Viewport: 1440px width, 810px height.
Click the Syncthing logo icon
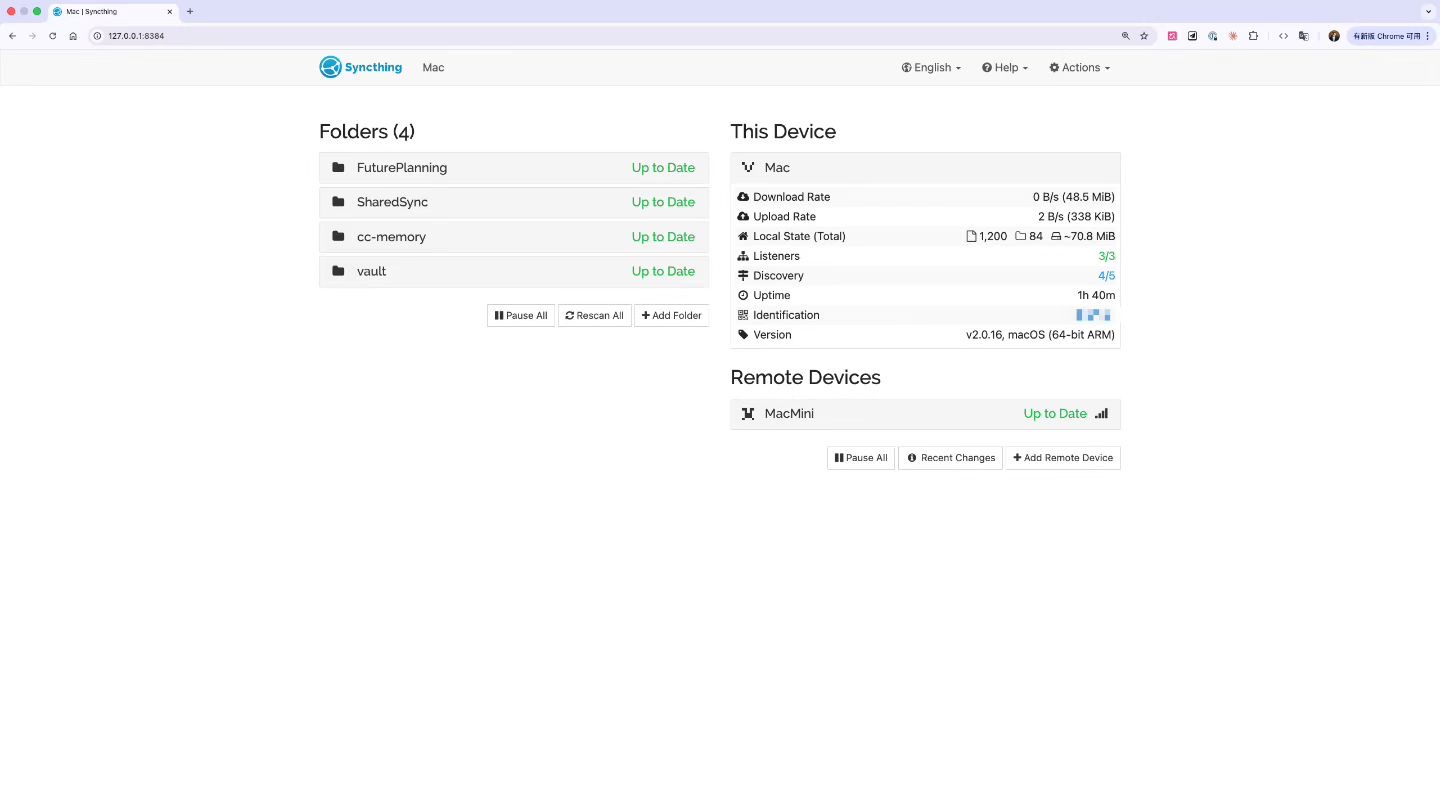tap(330, 67)
